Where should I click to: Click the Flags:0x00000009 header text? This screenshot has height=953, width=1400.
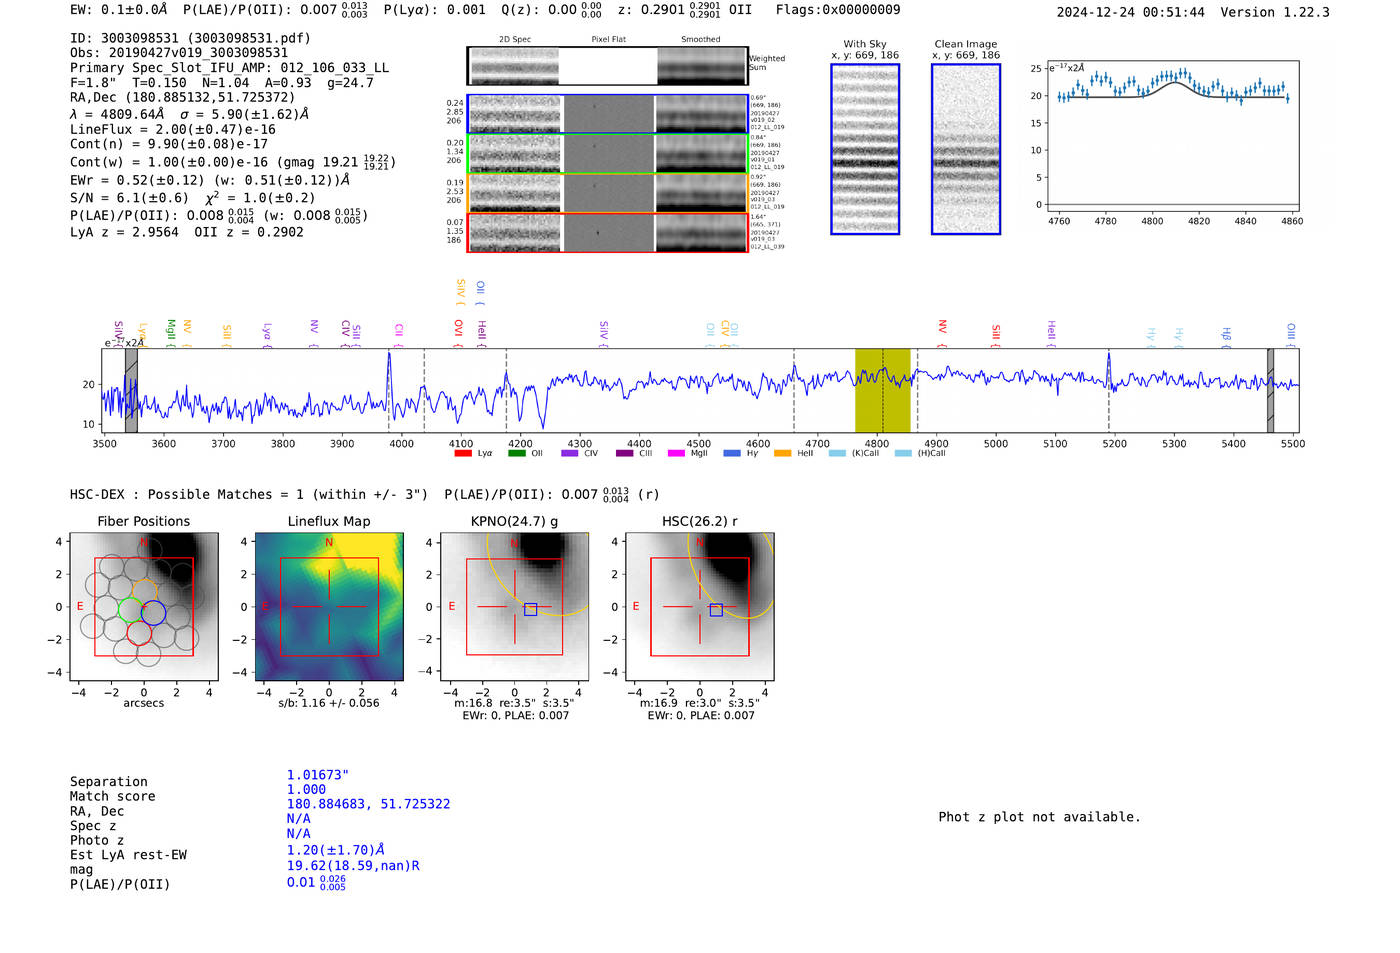838,10
